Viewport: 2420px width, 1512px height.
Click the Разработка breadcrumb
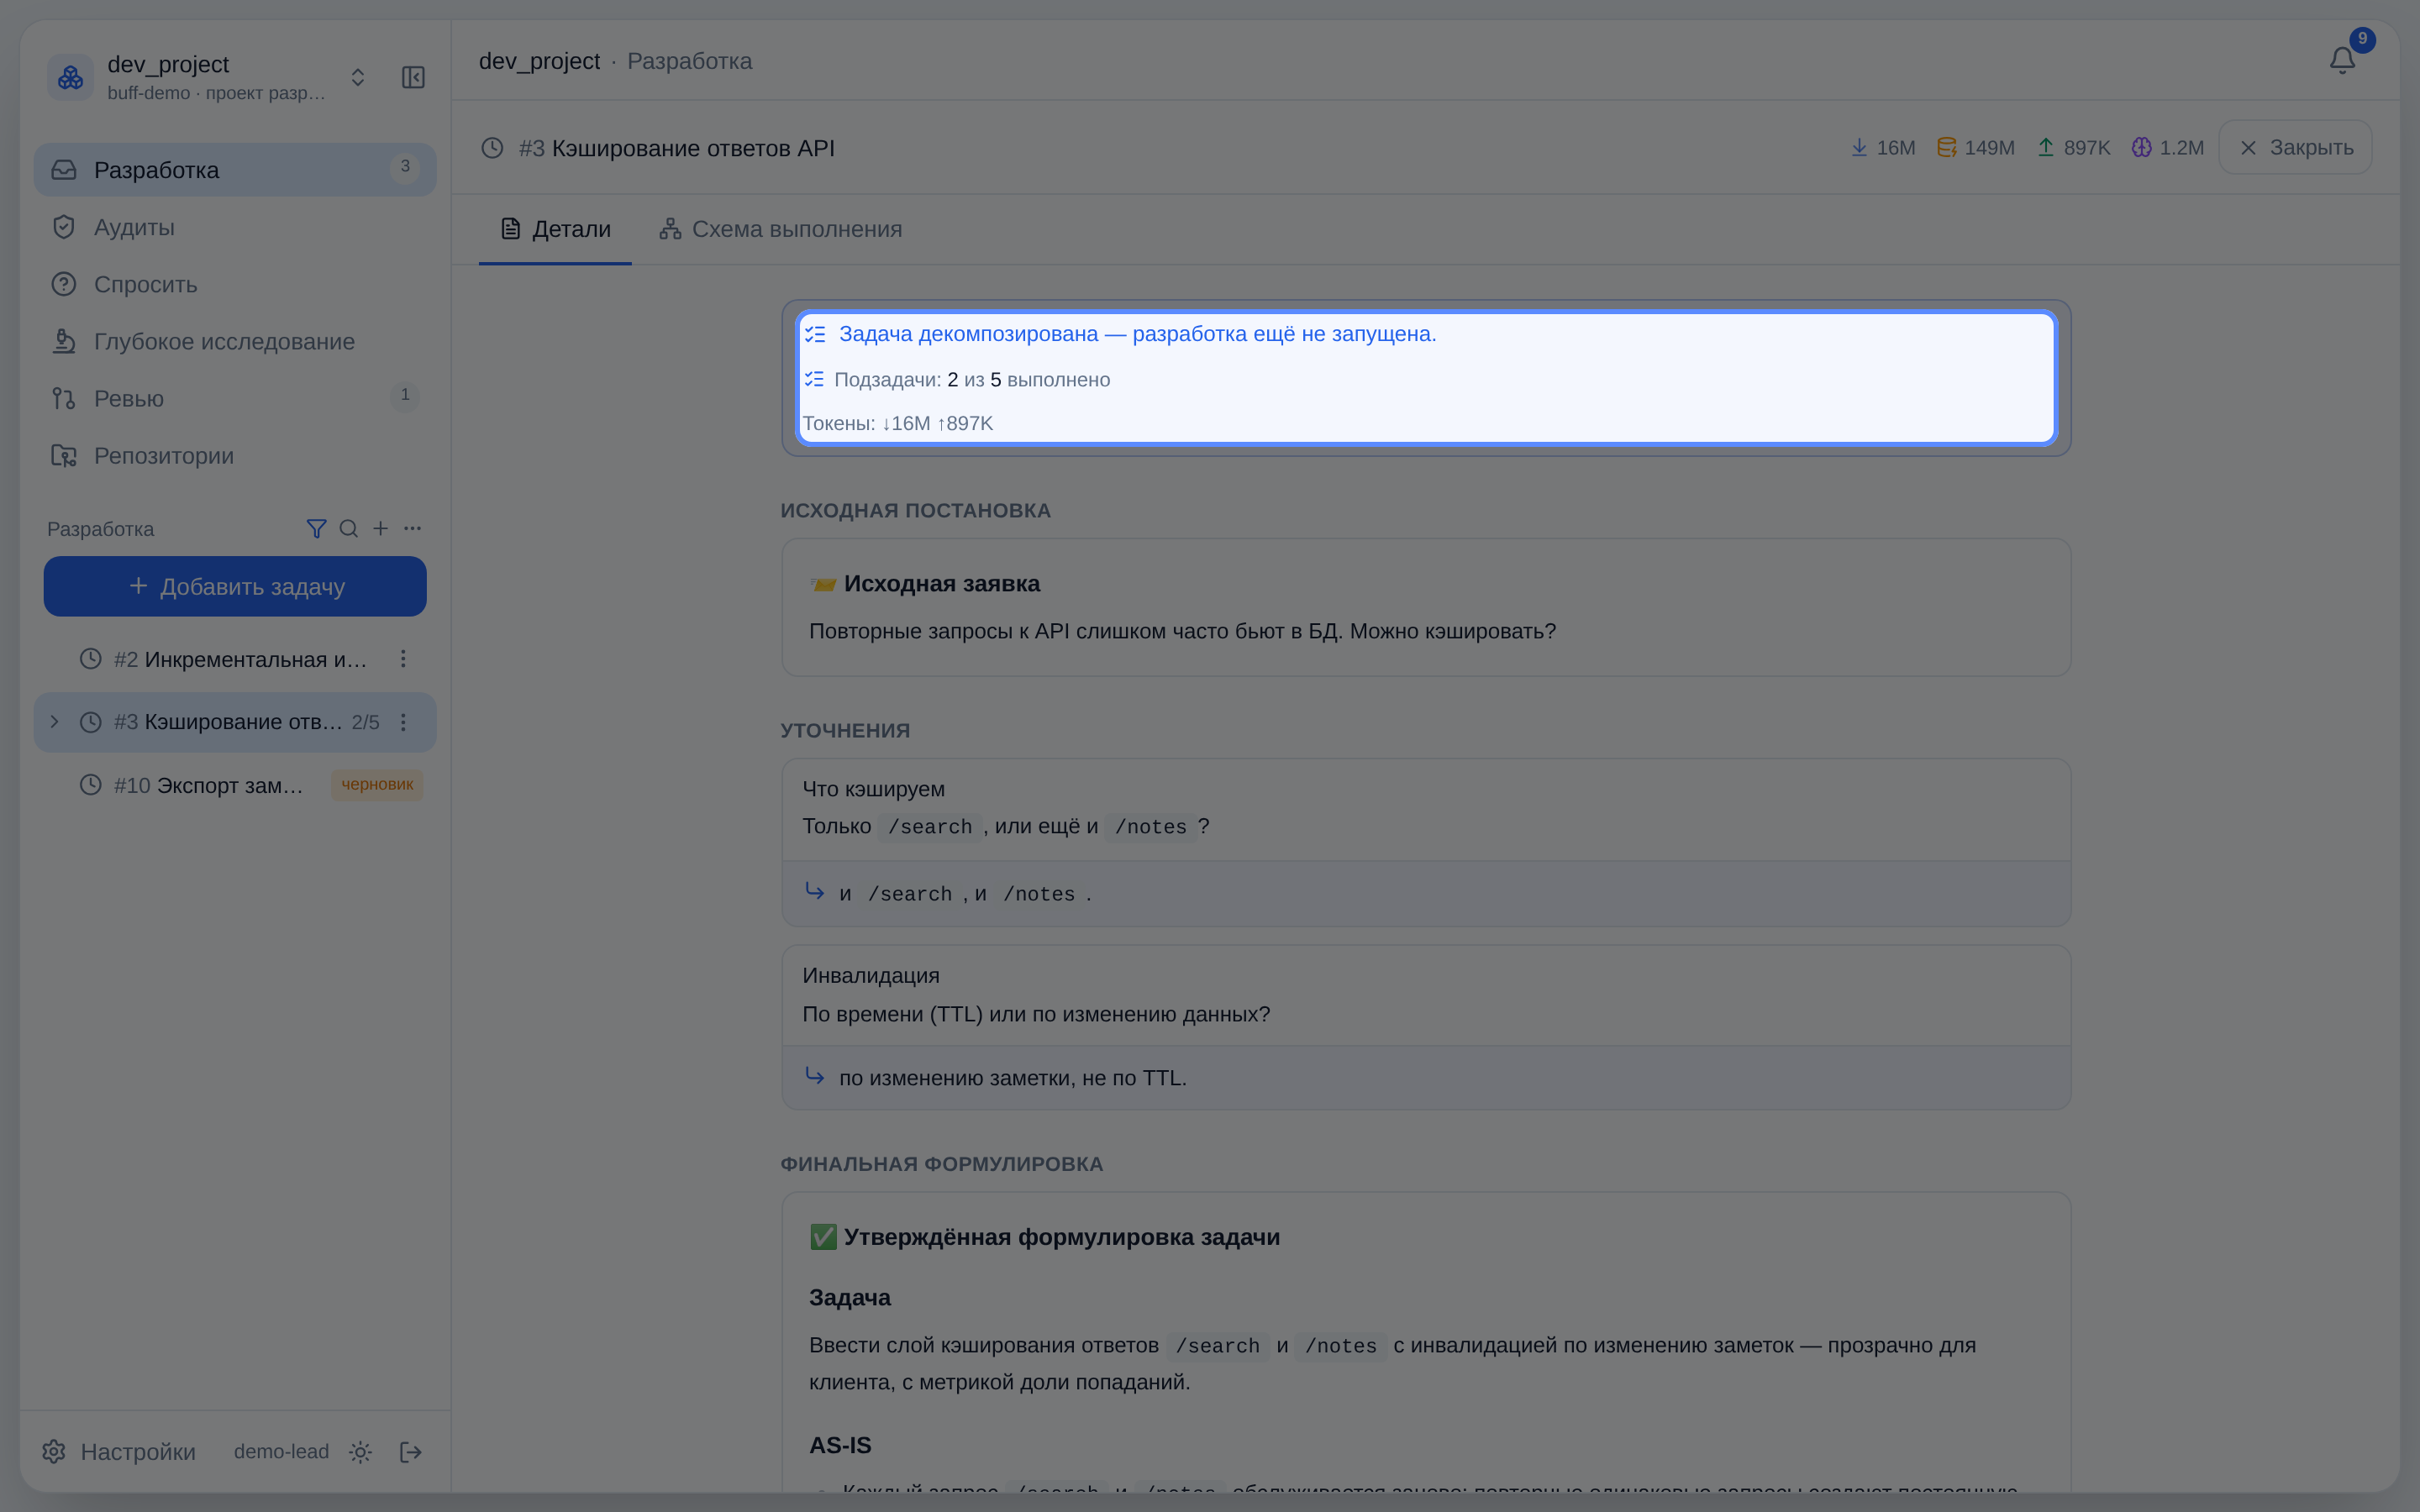pyautogui.click(x=689, y=61)
